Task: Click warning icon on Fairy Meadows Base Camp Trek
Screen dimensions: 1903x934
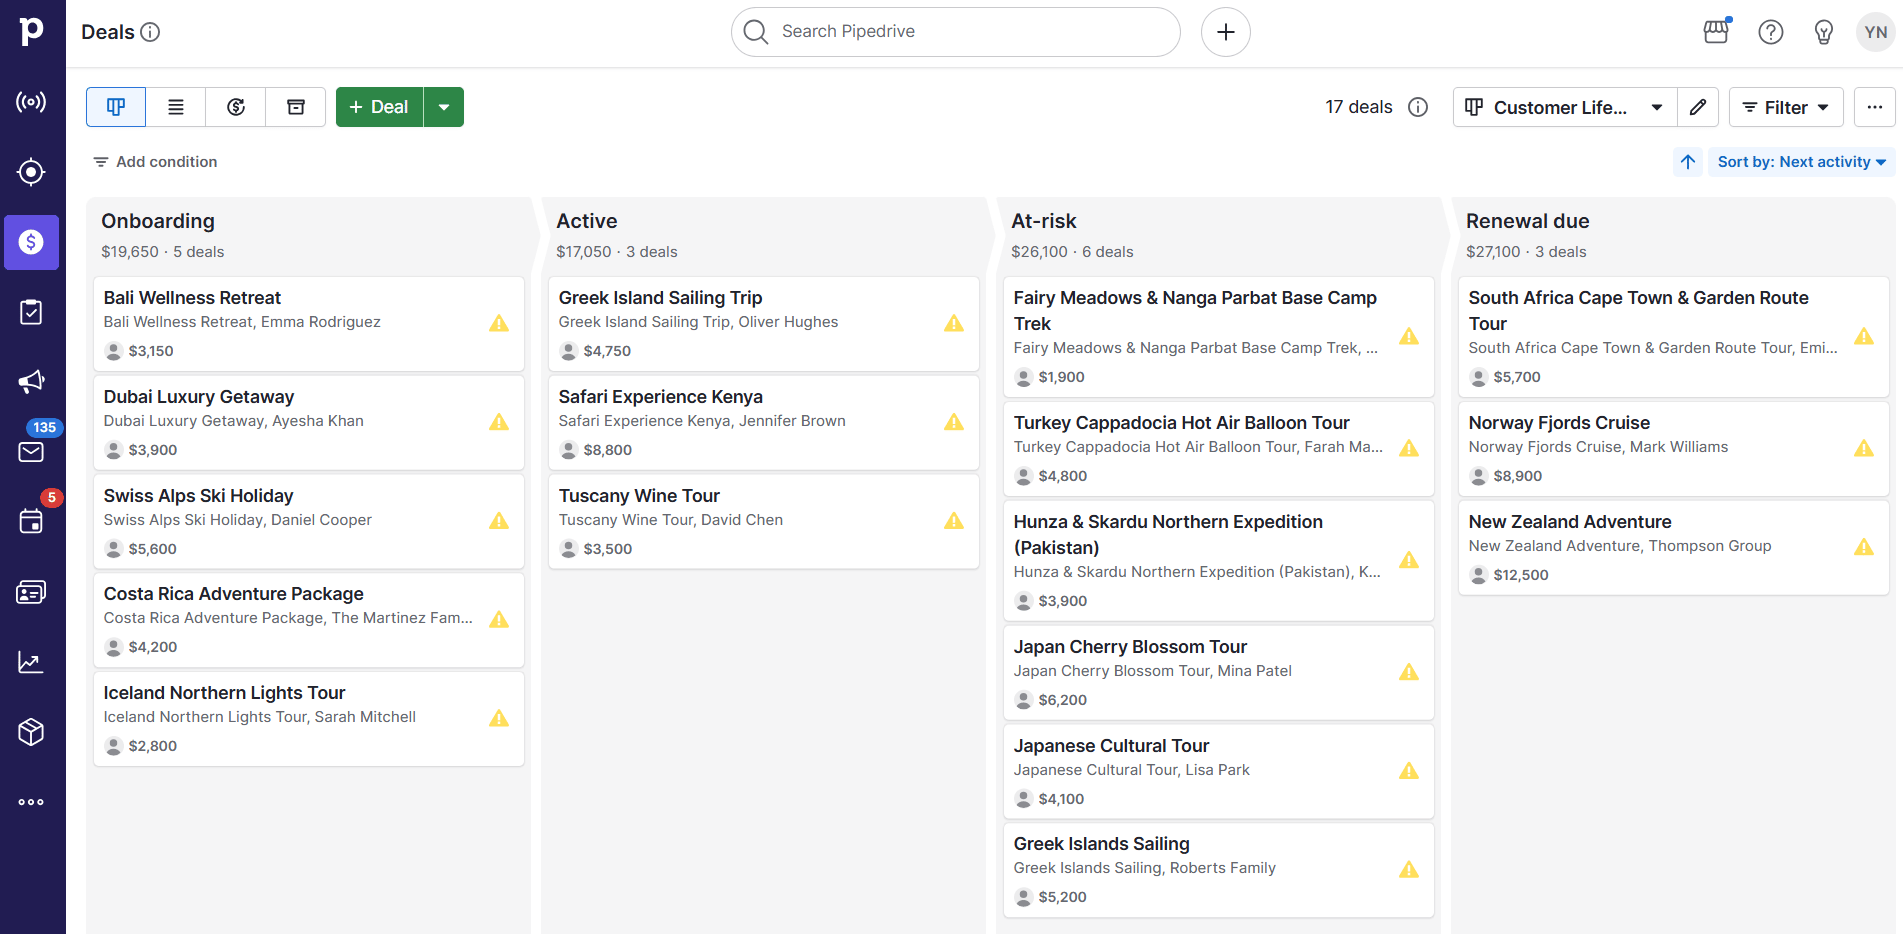Action: point(1409,336)
